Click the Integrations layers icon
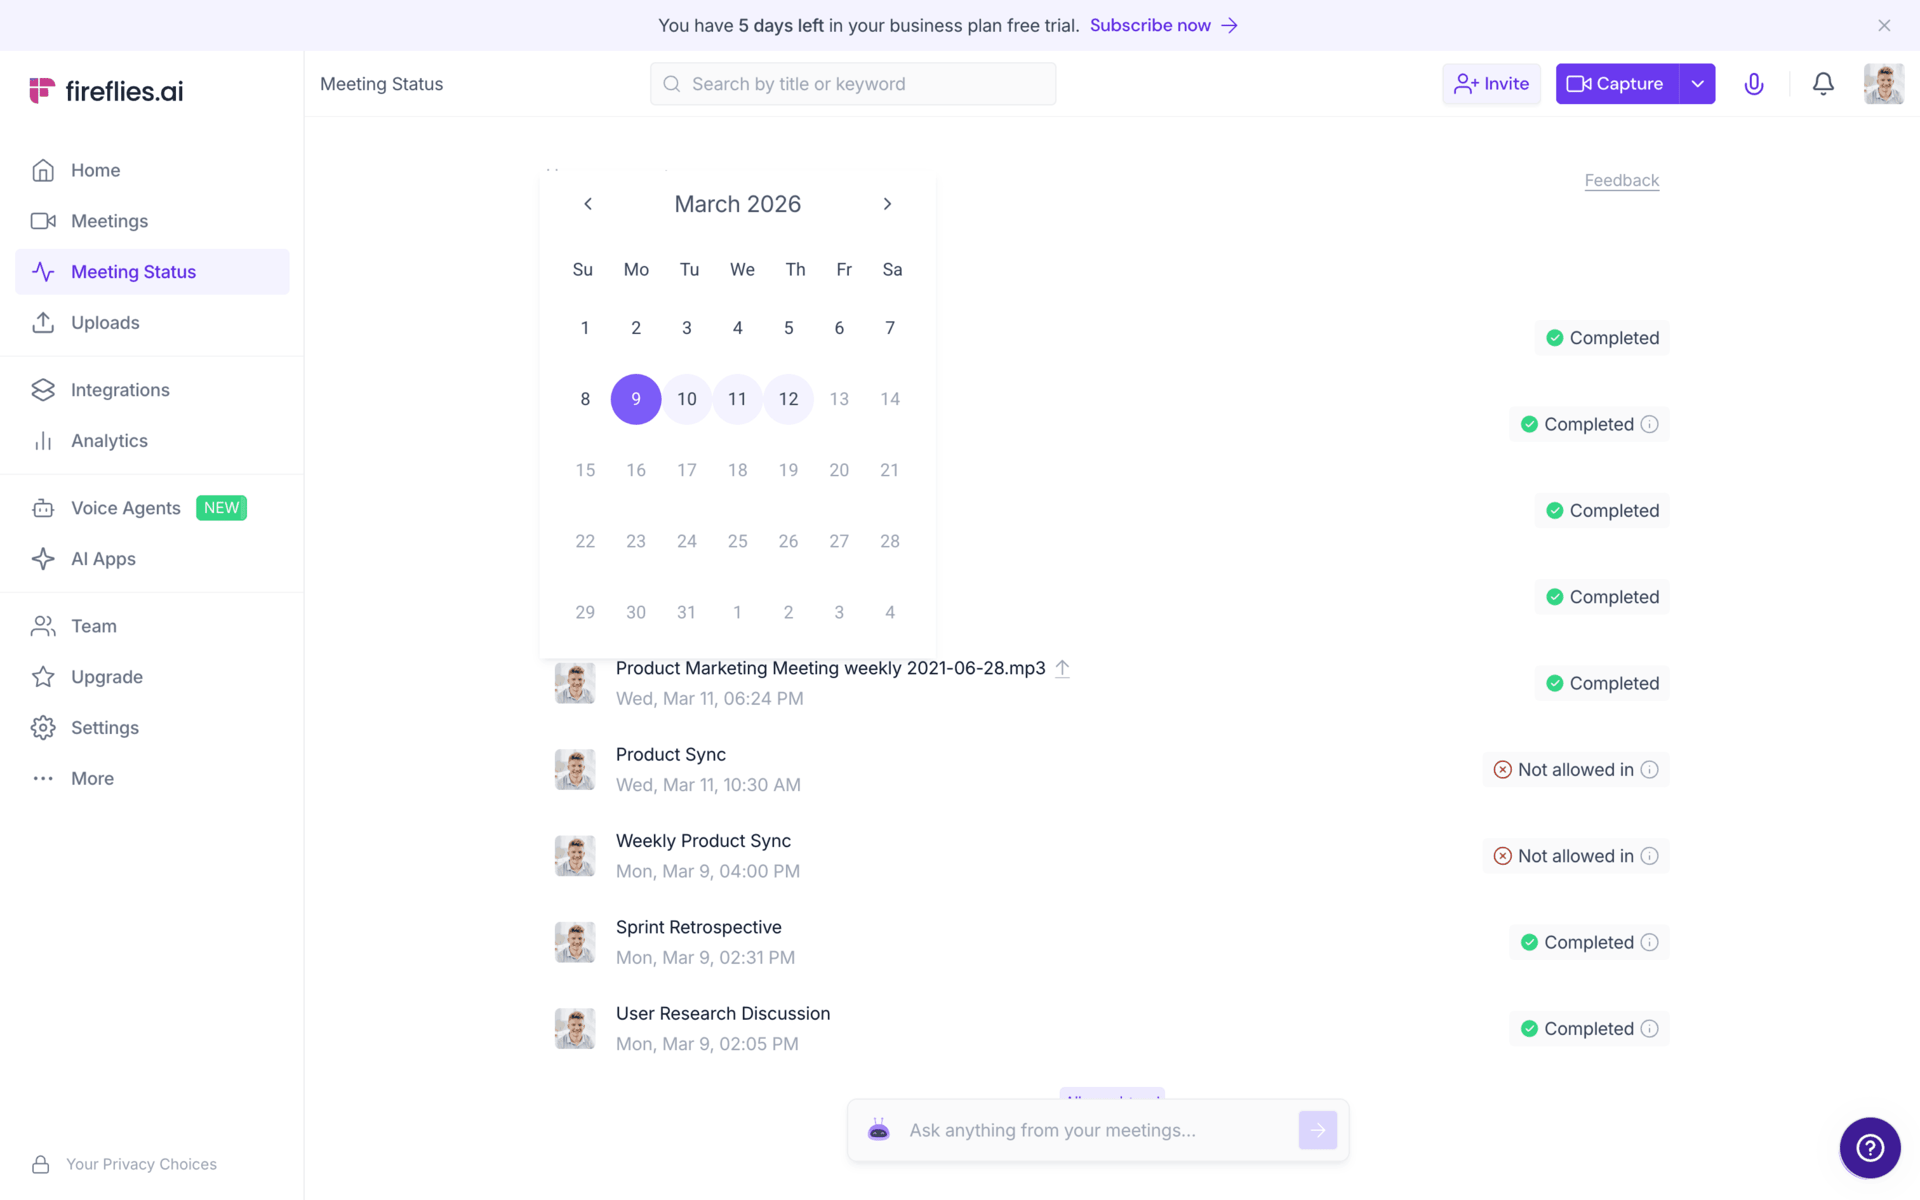This screenshot has height=1200, width=1920. (x=43, y=390)
